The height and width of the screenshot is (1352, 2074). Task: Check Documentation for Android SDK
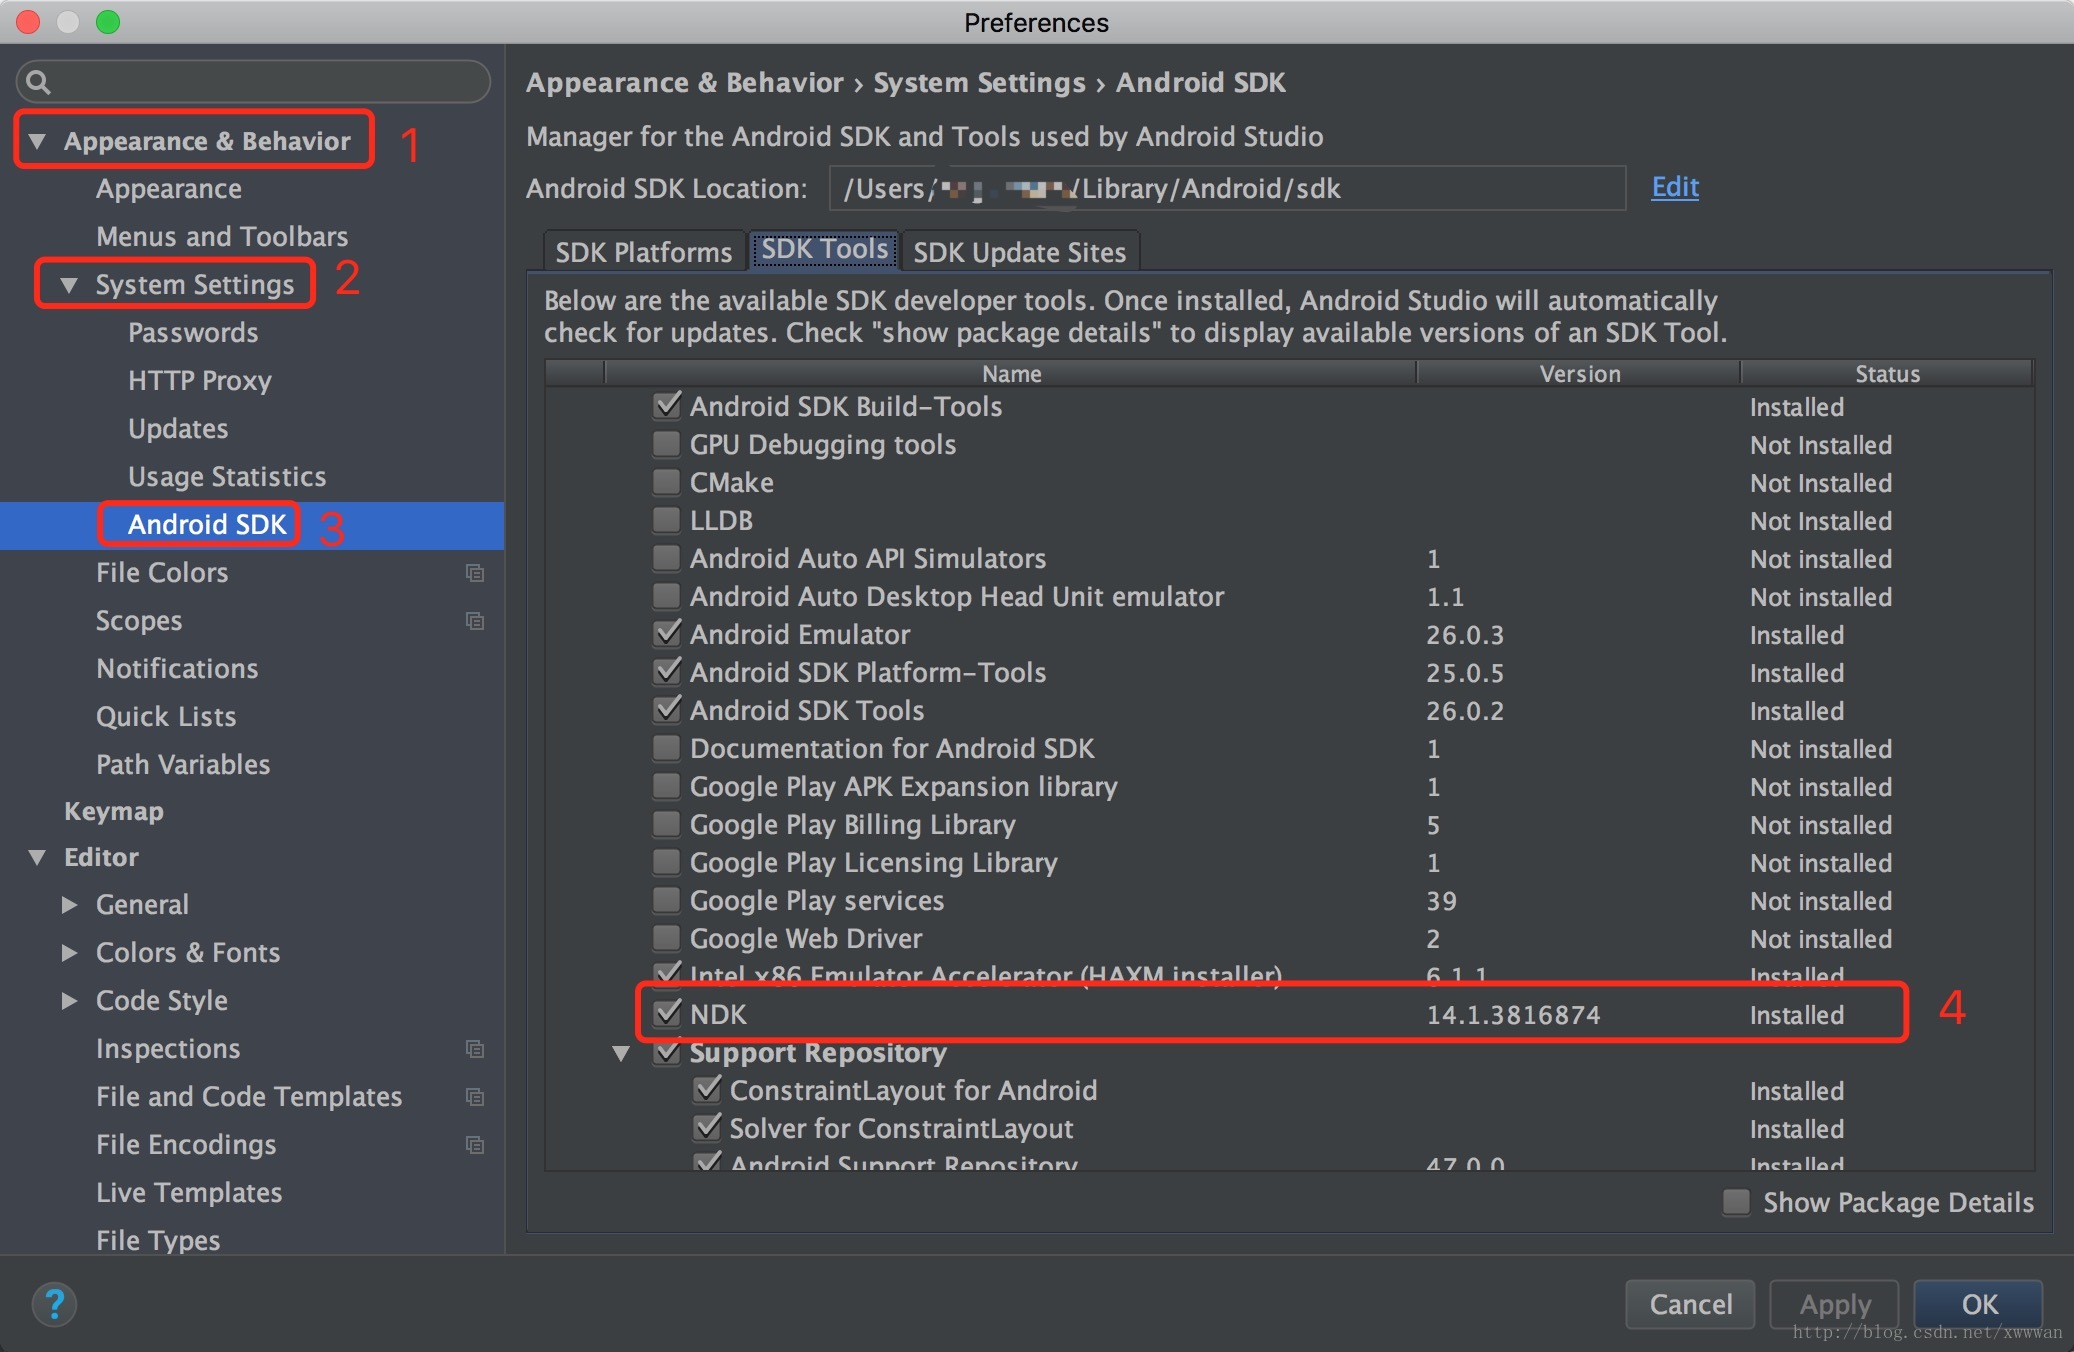click(x=667, y=748)
